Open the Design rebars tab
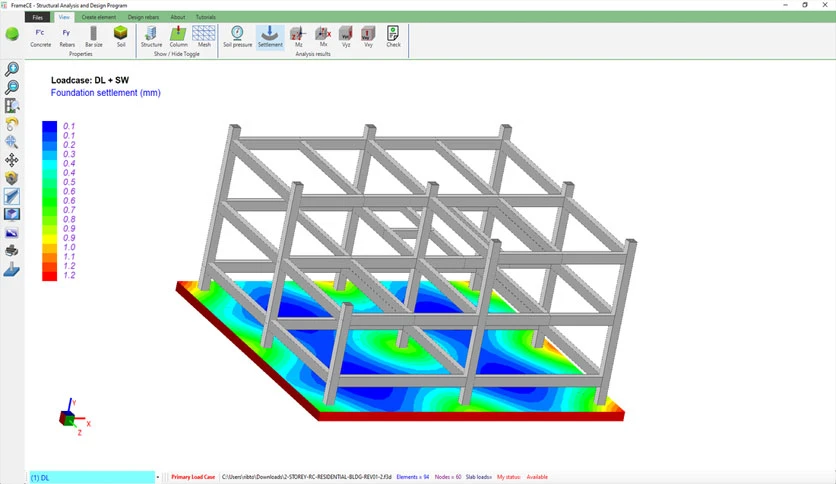The height and width of the screenshot is (484, 836). coord(143,17)
